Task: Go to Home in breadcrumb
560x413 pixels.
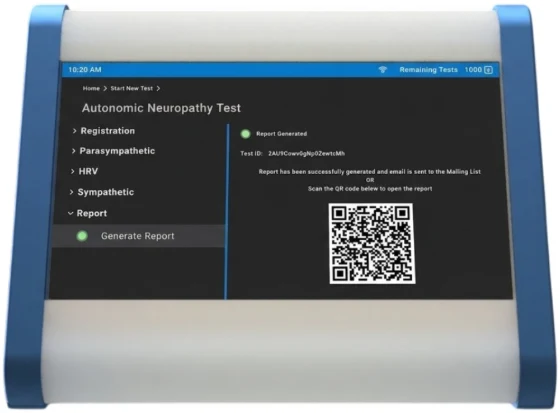Action: click(91, 88)
